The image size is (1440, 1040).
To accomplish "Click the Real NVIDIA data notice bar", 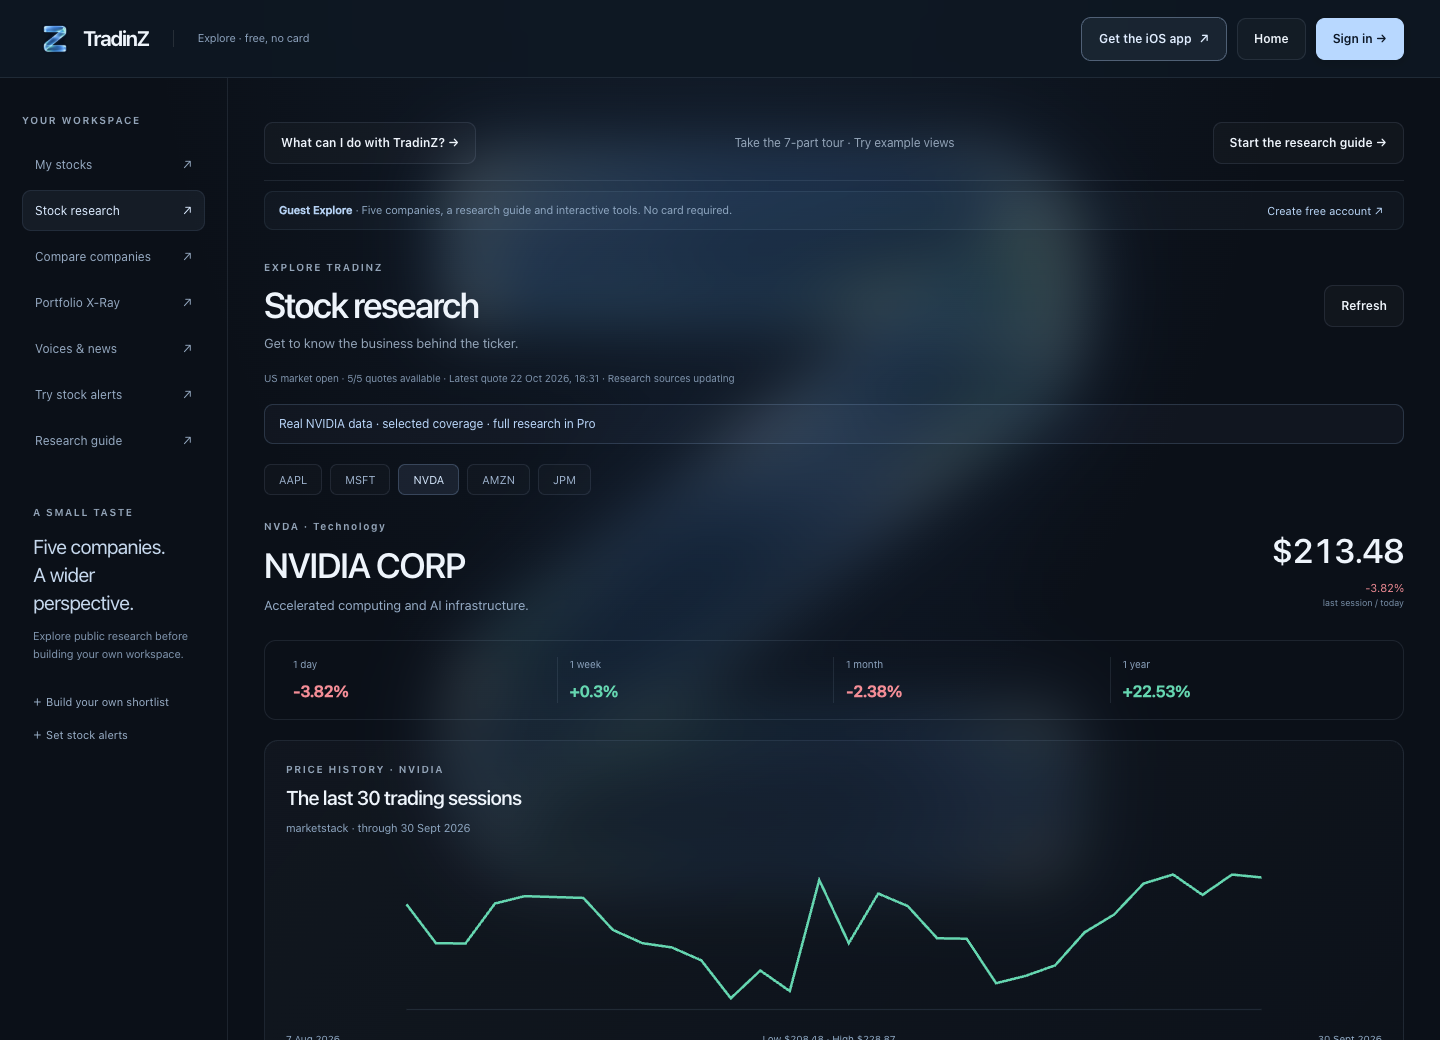I will pyautogui.click(x=834, y=424).
